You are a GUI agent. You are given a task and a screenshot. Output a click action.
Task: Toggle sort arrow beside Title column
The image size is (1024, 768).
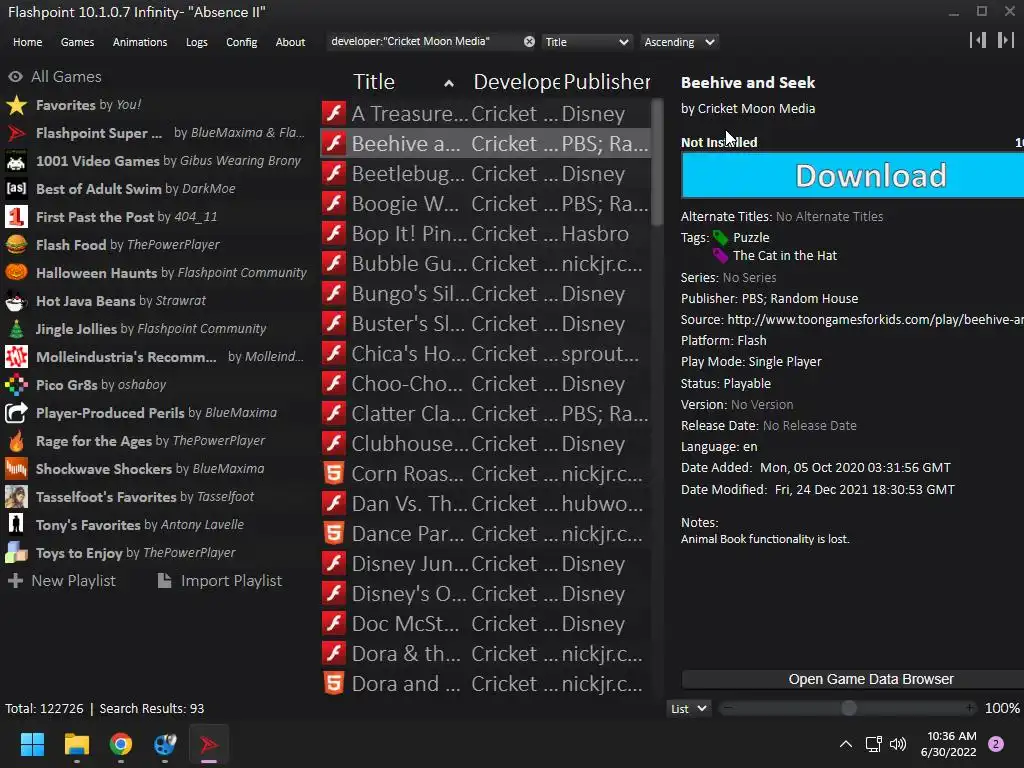pos(449,83)
